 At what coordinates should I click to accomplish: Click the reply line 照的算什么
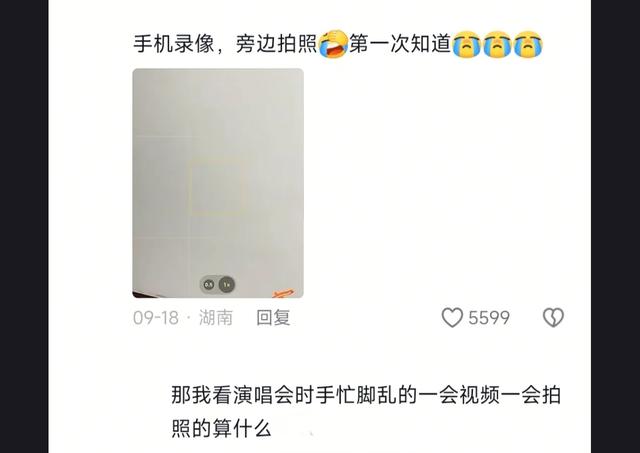[x=221, y=429]
